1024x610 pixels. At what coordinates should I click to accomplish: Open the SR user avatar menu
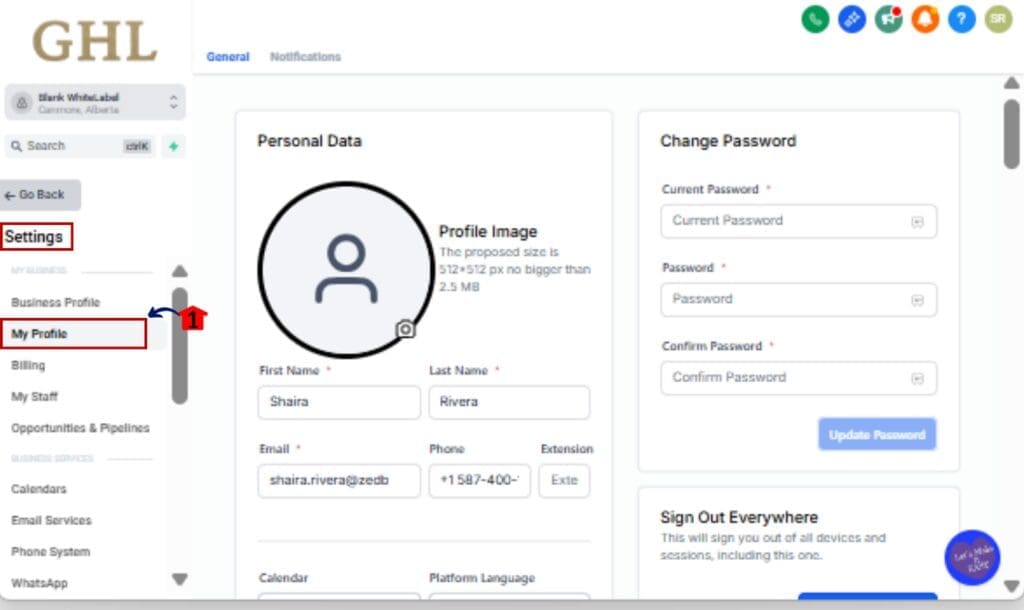(997, 19)
